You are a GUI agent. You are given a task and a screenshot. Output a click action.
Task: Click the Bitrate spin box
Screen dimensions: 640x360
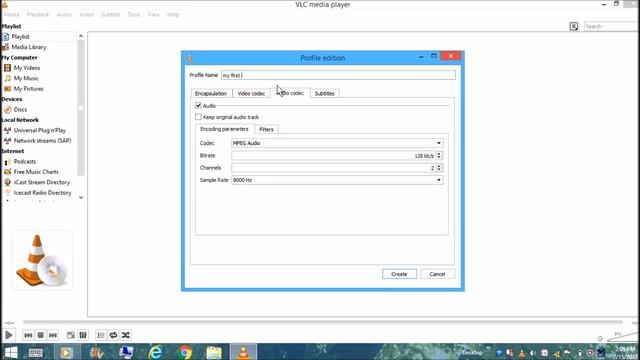(337, 156)
